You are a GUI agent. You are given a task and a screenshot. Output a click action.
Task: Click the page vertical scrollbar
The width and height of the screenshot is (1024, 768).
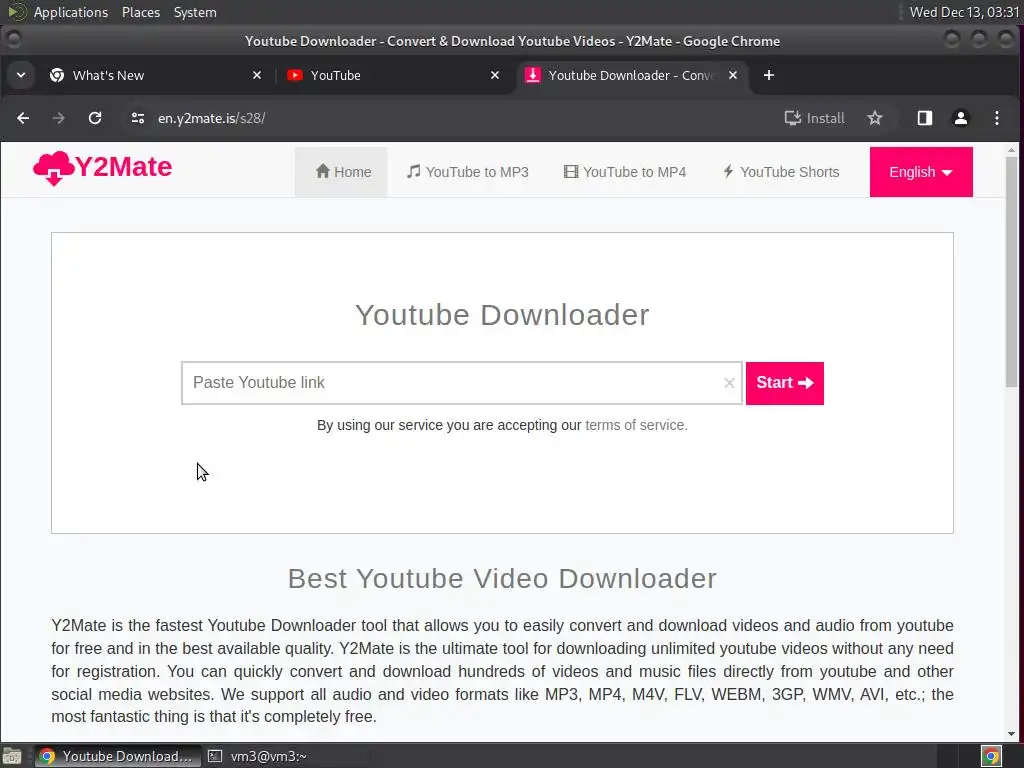coord(1012,271)
